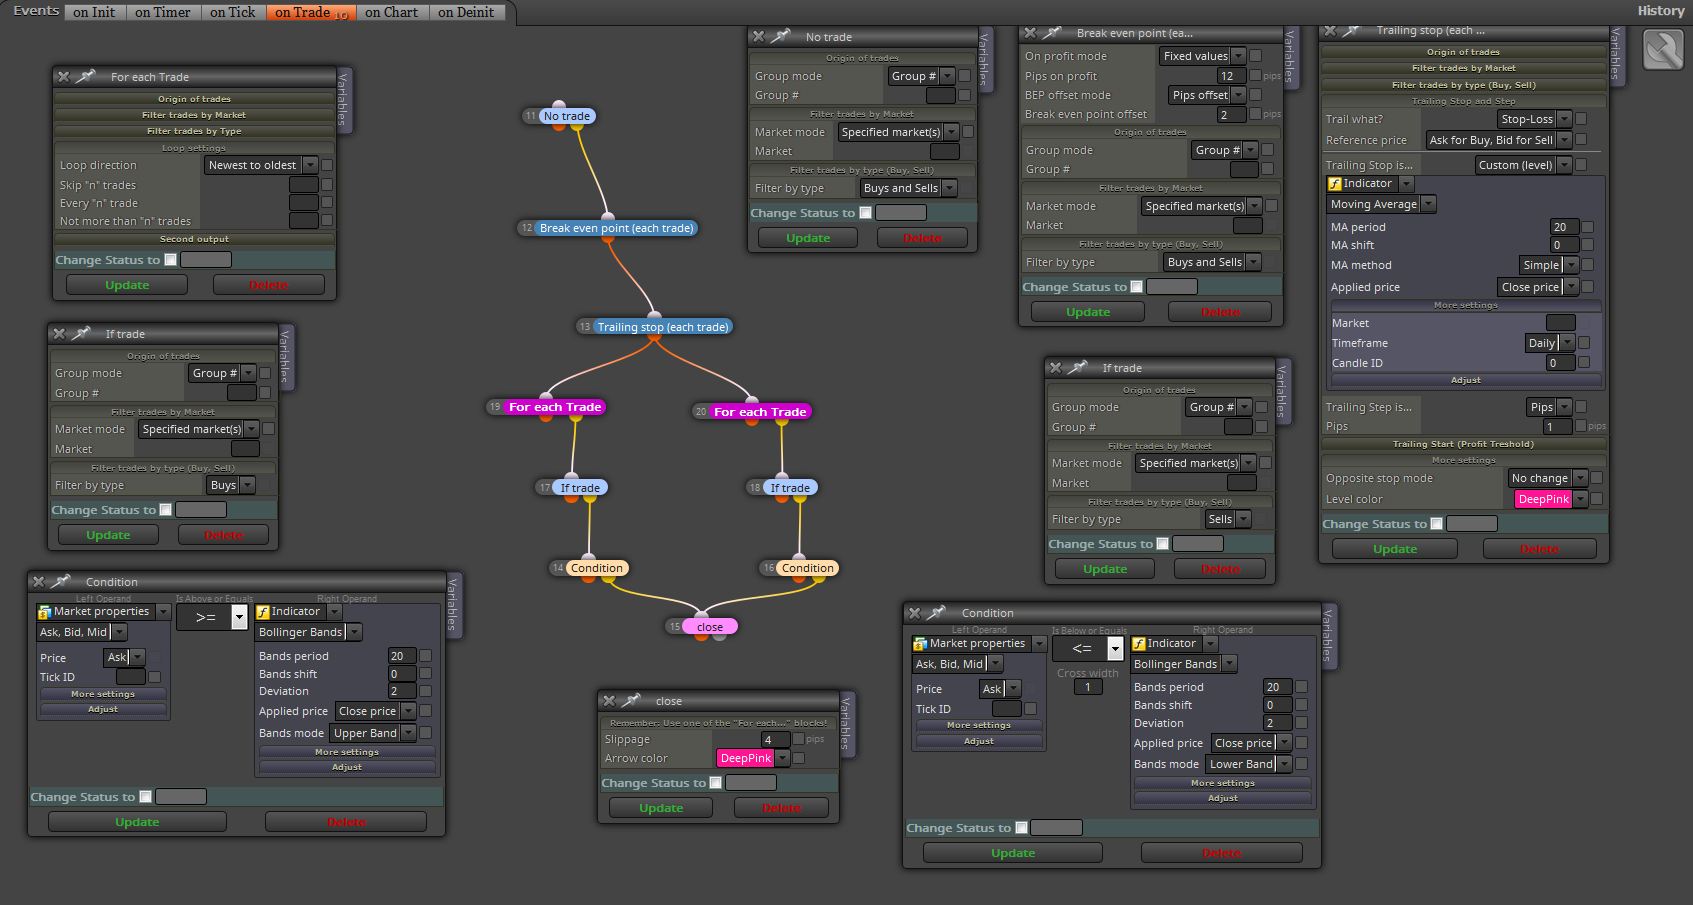Toggle Change Status checkbox in 'For each Trade' panel
This screenshot has width=1693, height=905.
coord(171,260)
